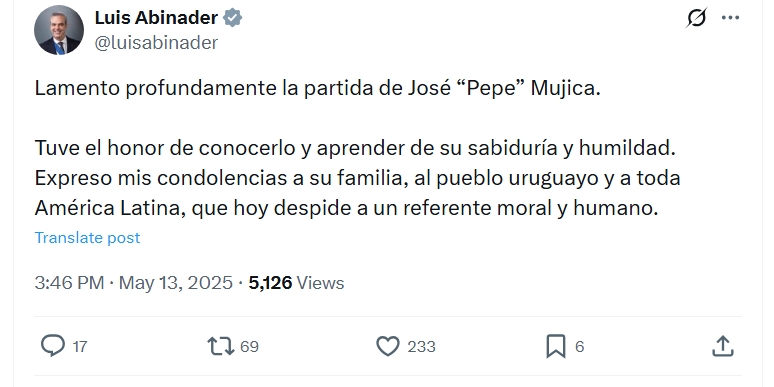Viewport: 774px width, 387px height.
Task: Open the three-dot more options menu
Action: pos(730,18)
